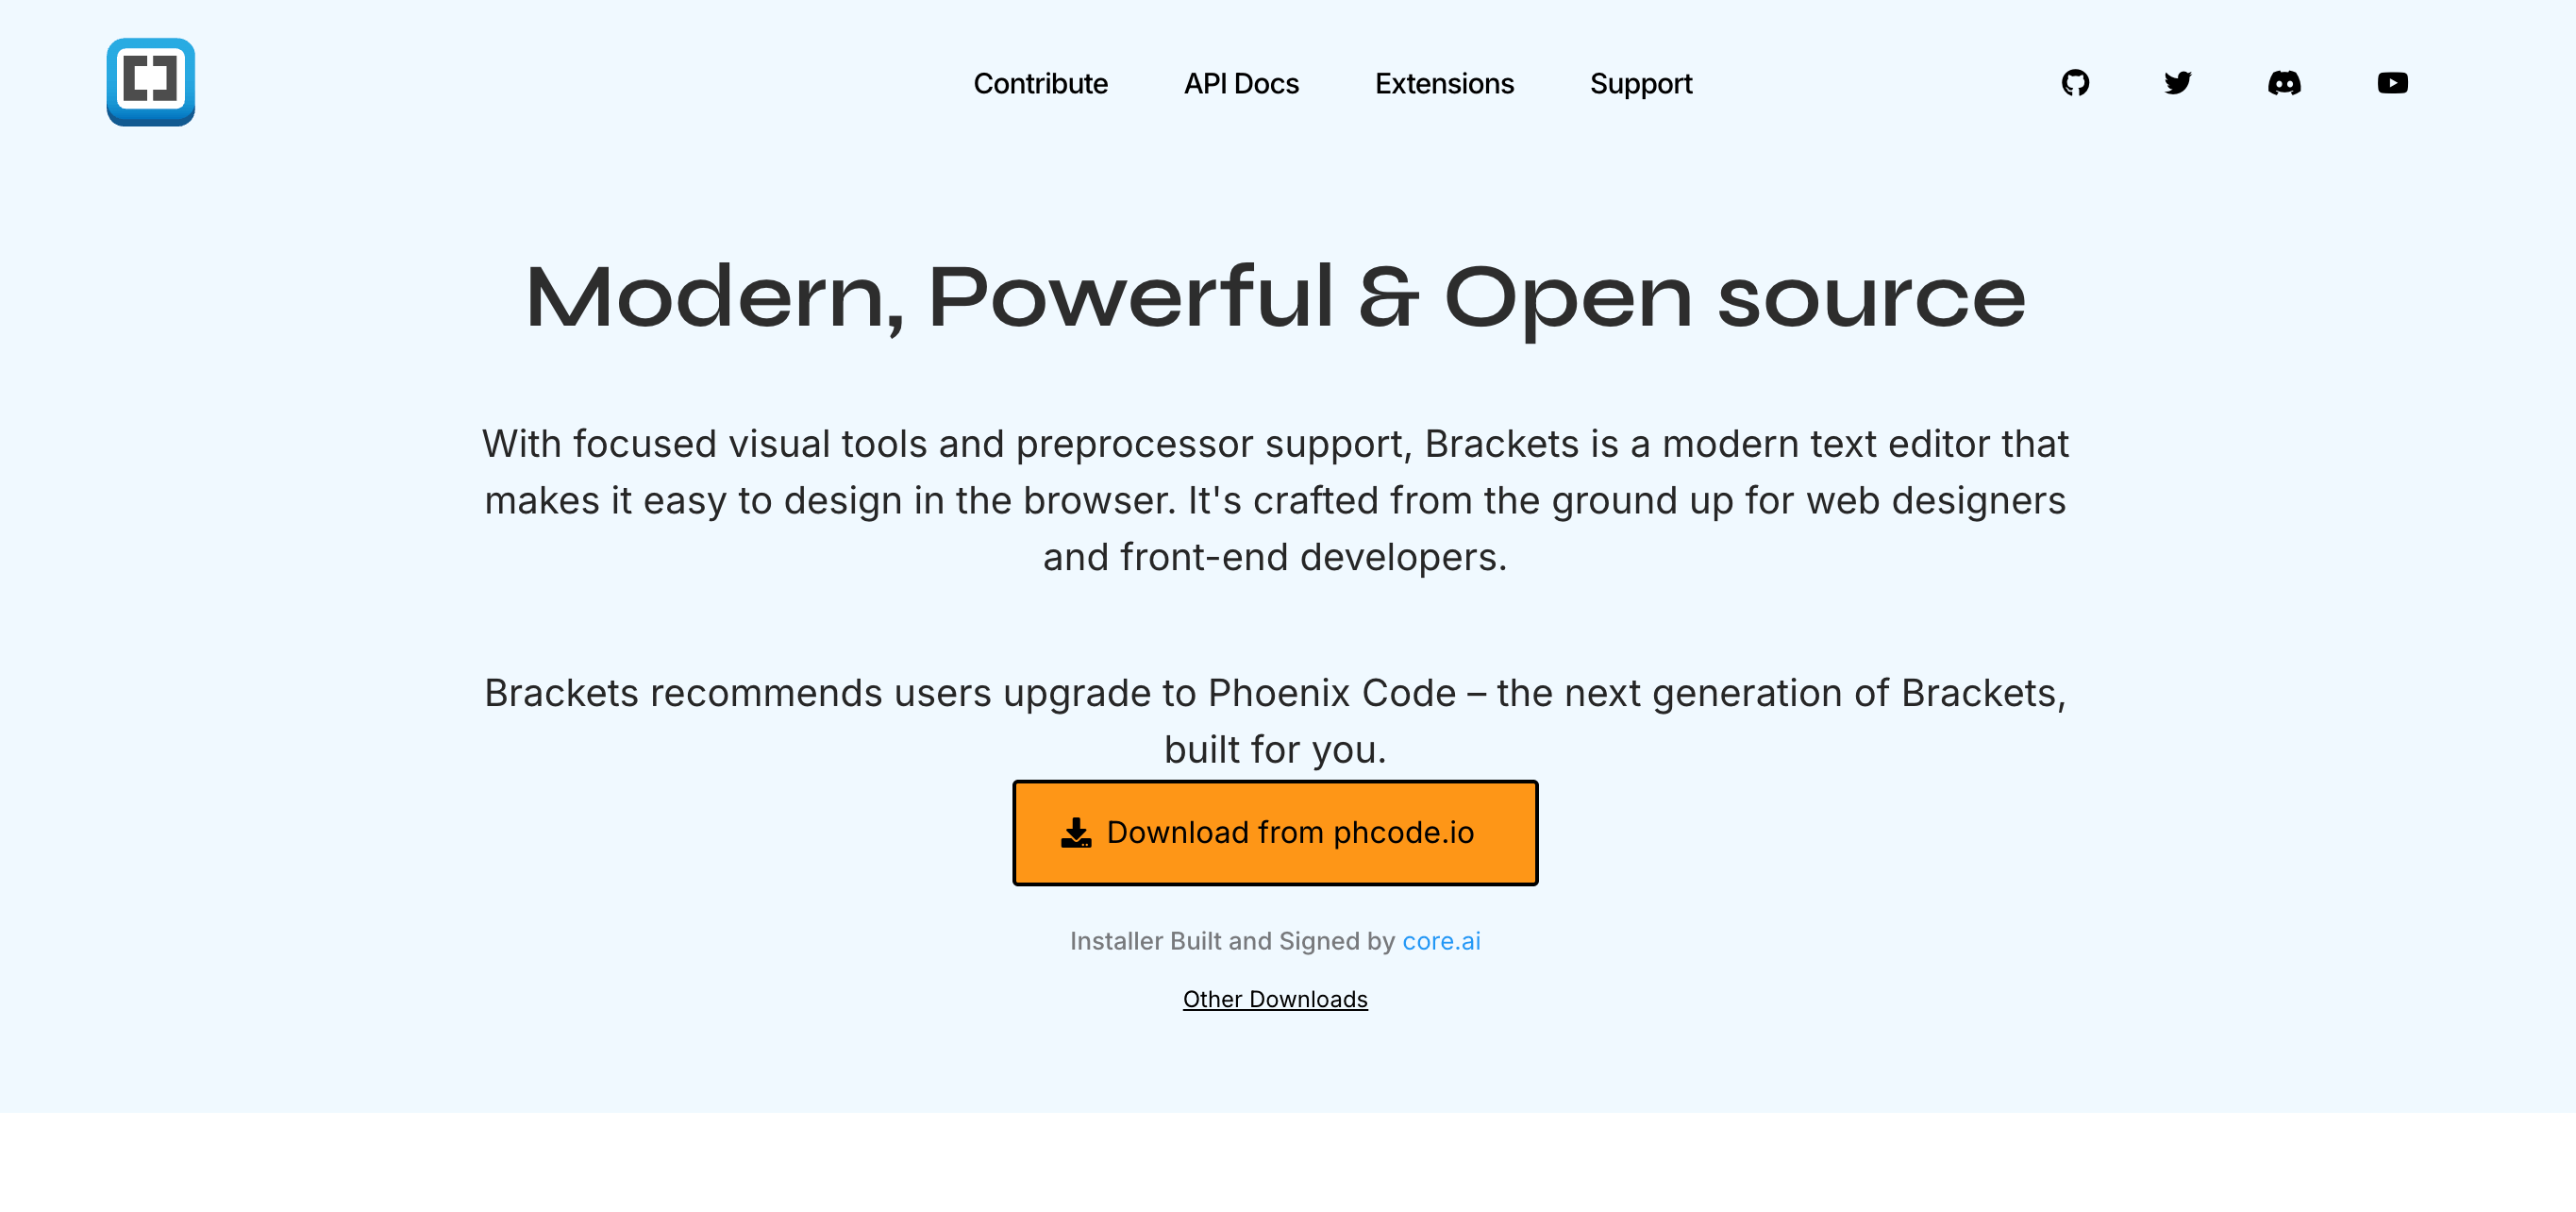Navigate to API Docs
Screen dimensions: 2576x1212
click(1241, 84)
